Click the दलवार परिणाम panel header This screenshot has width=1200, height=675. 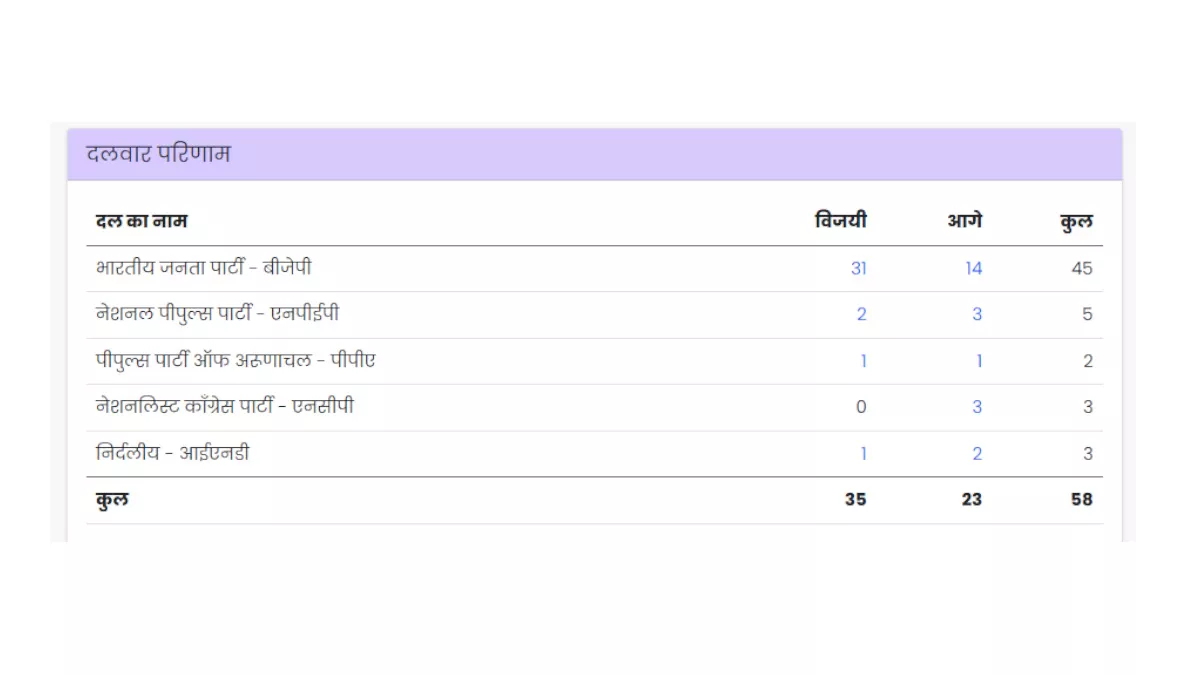click(158, 154)
